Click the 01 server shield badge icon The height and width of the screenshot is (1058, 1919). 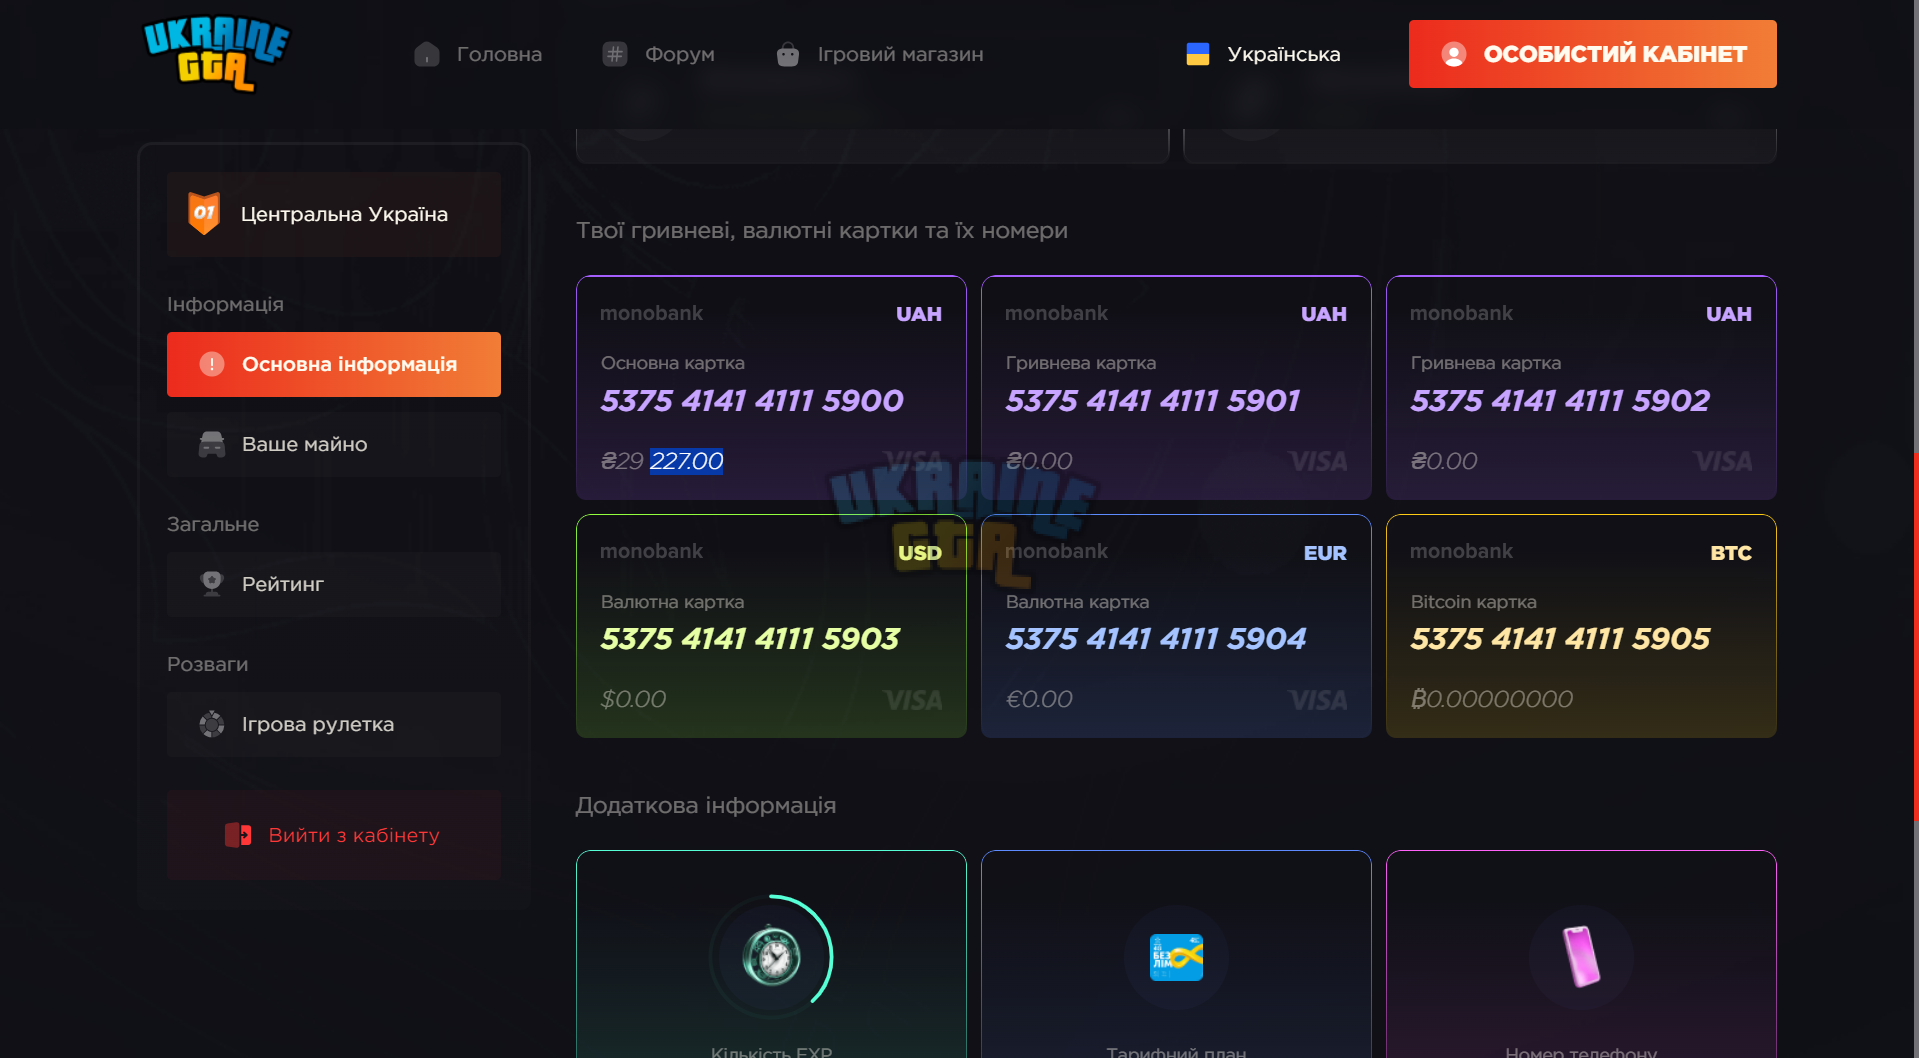click(204, 213)
